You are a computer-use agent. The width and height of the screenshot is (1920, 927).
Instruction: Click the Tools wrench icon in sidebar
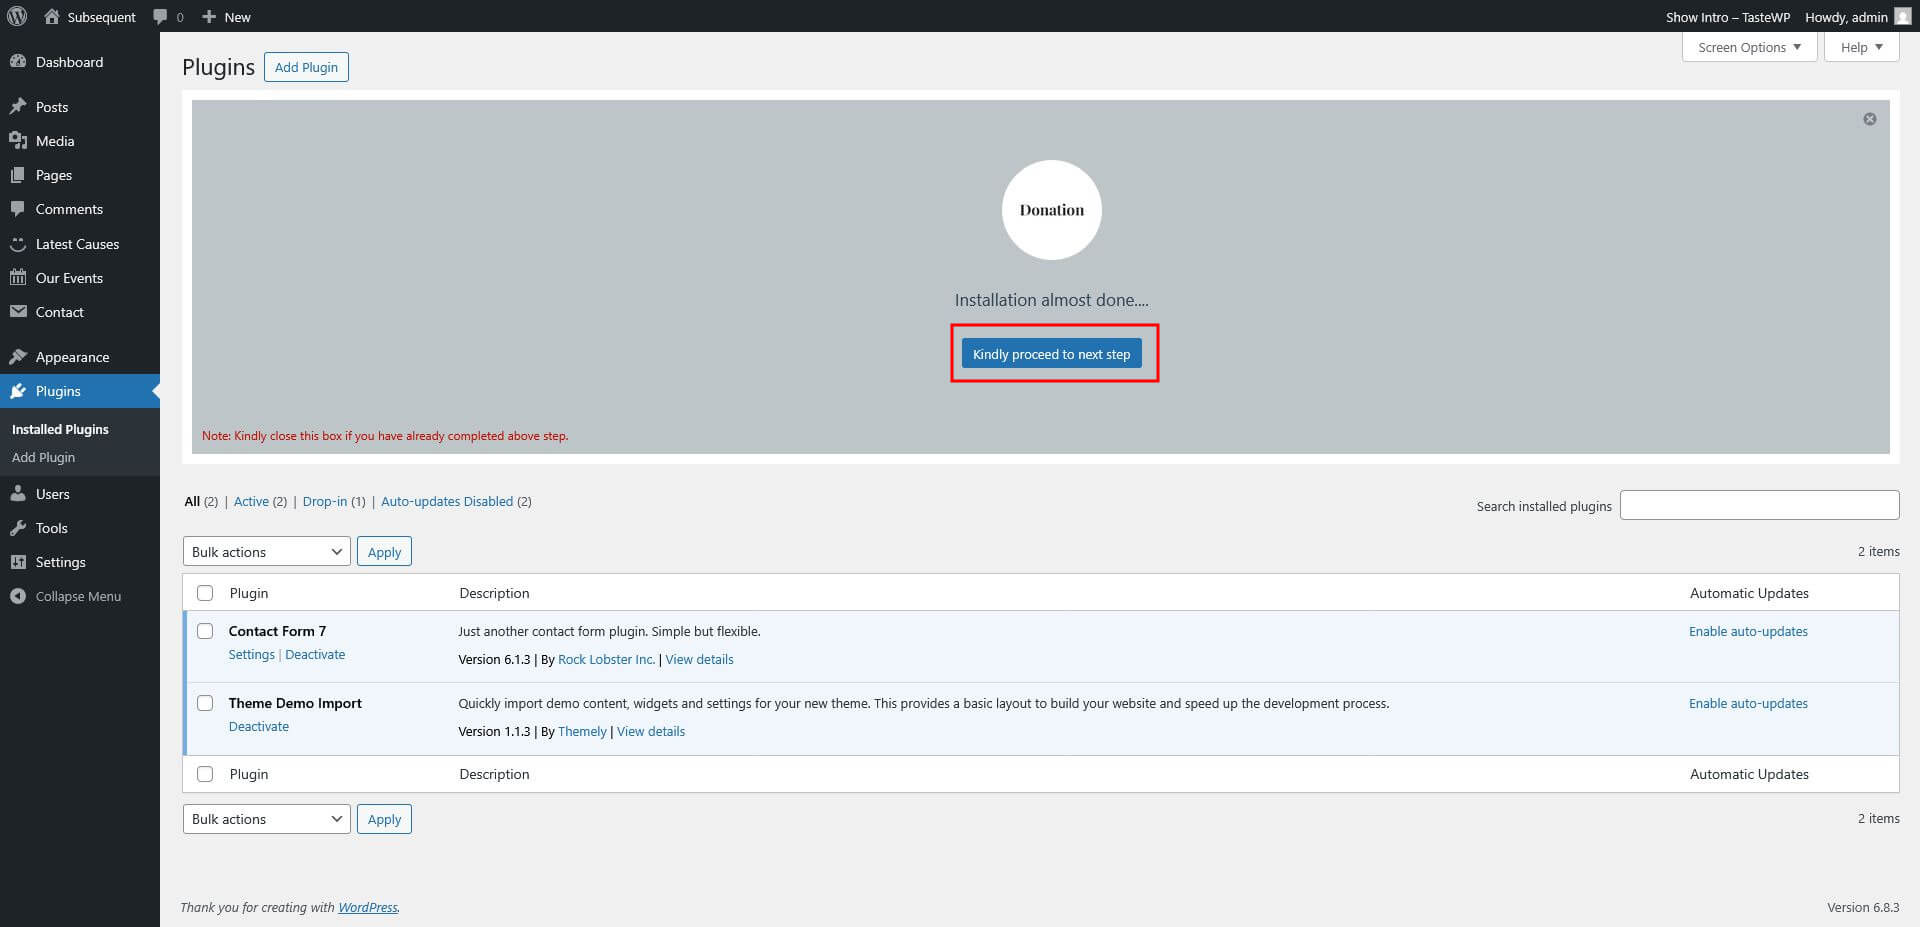click(x=18, y=528)
